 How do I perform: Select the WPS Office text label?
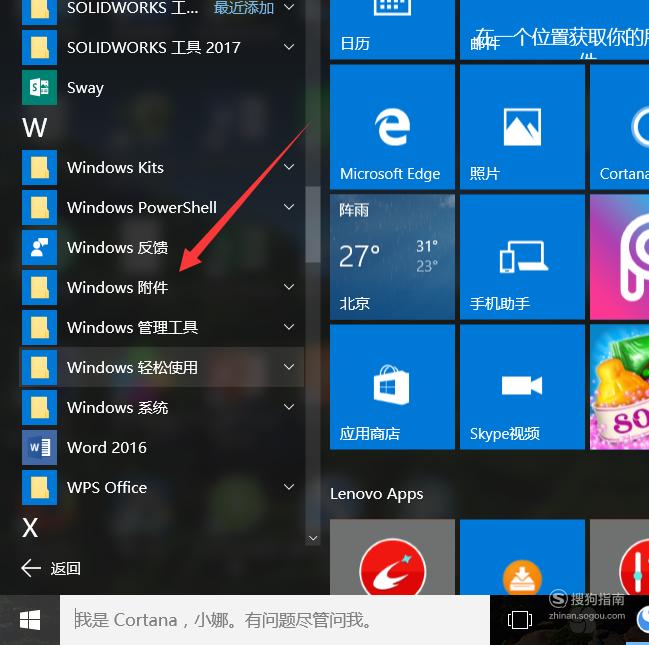point(107,488)
